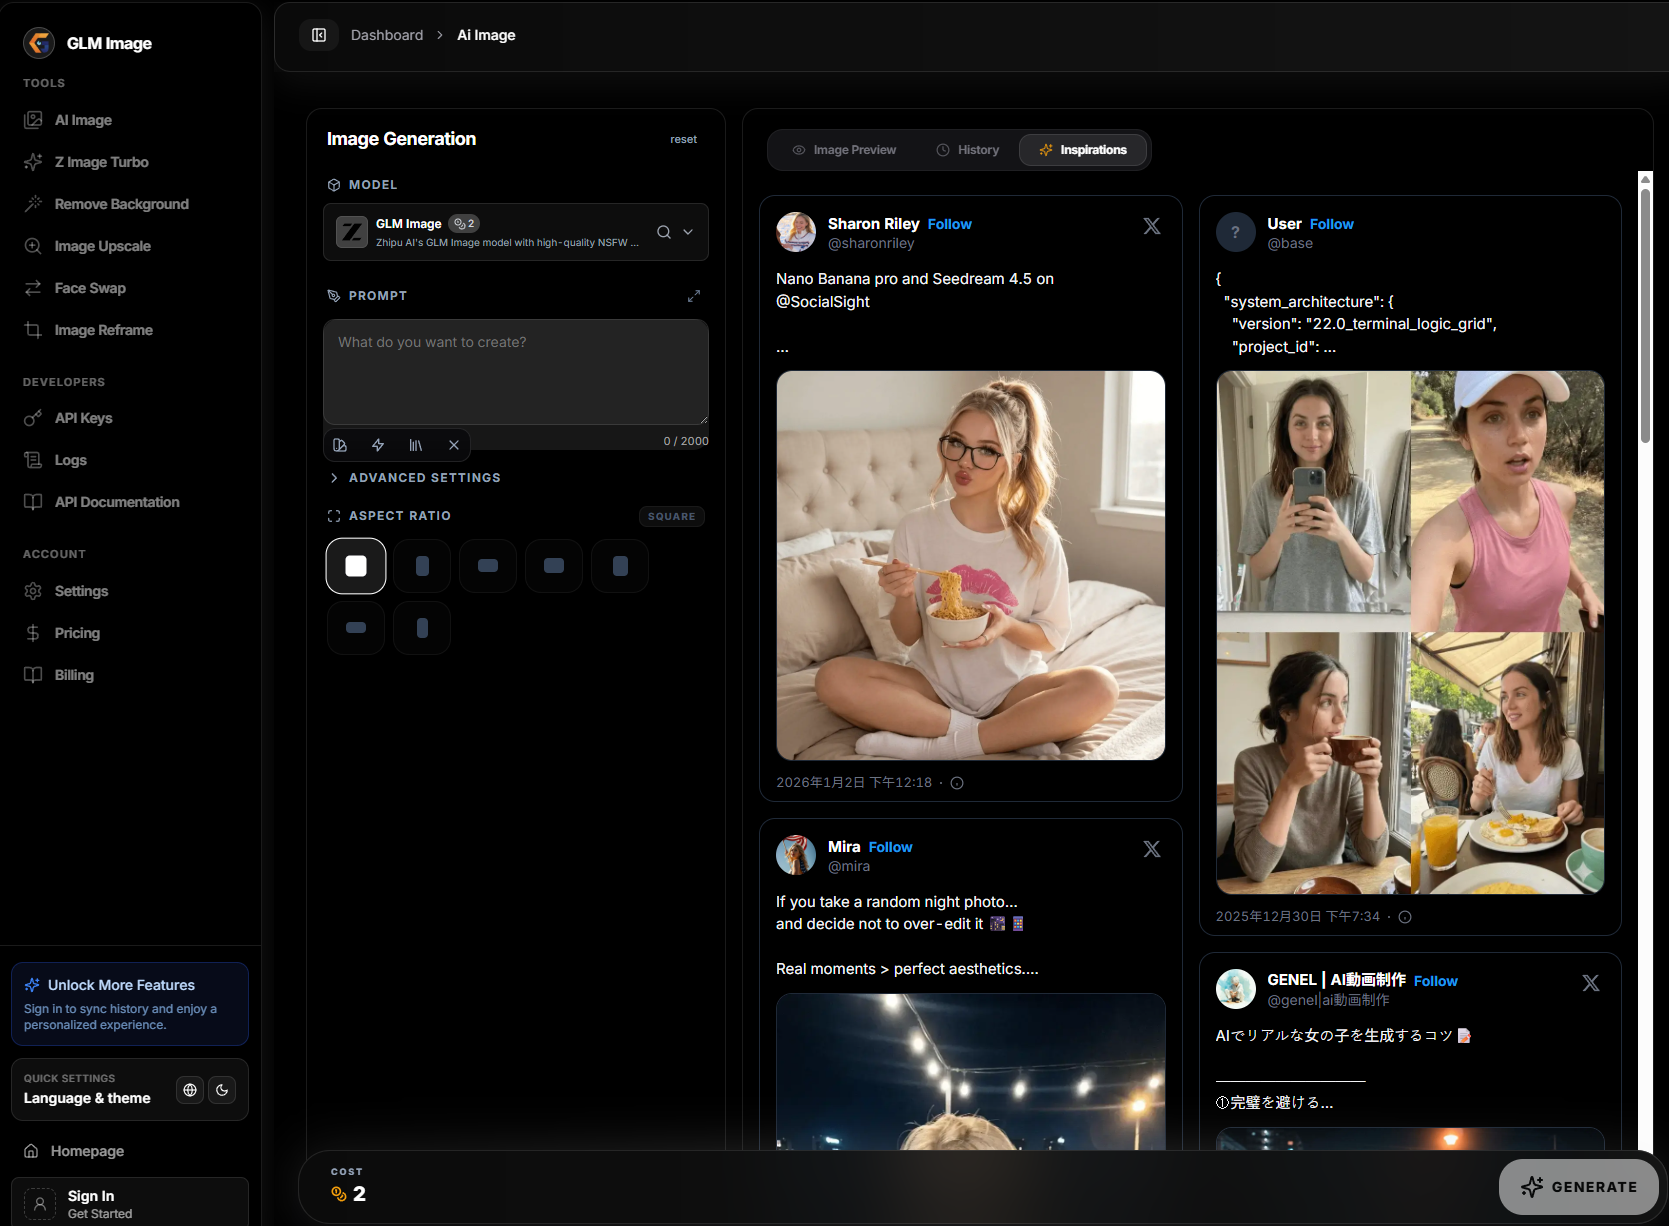Click Mira's profile avatar
The image size is (1669, 1226).
coord(796,855)
